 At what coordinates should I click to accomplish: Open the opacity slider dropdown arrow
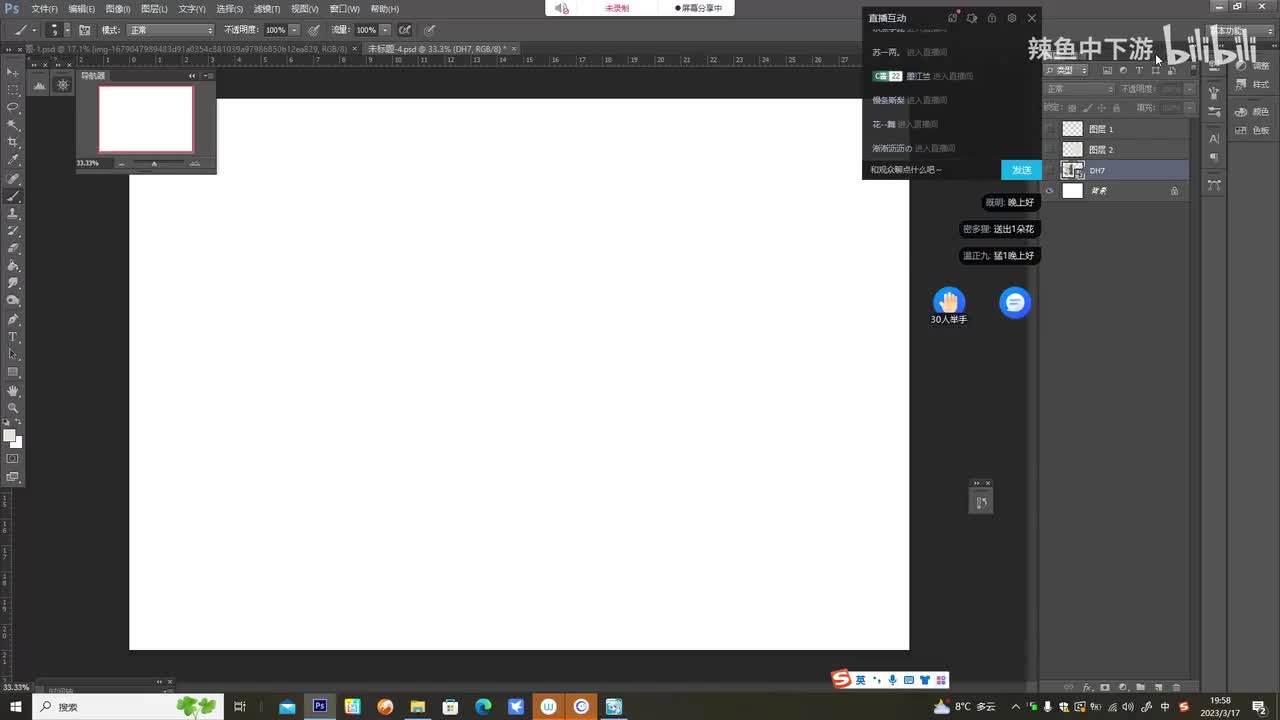pos(295,30)
